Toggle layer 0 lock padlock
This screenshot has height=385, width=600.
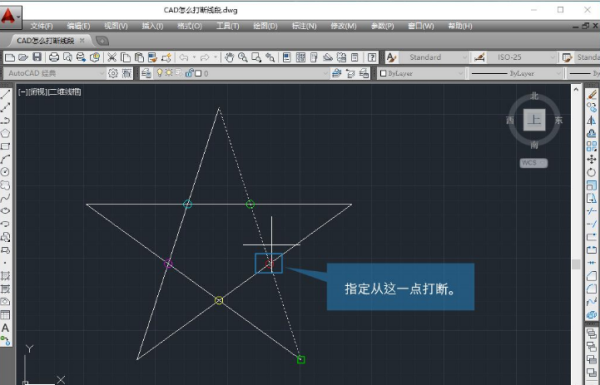pos(189,73)
